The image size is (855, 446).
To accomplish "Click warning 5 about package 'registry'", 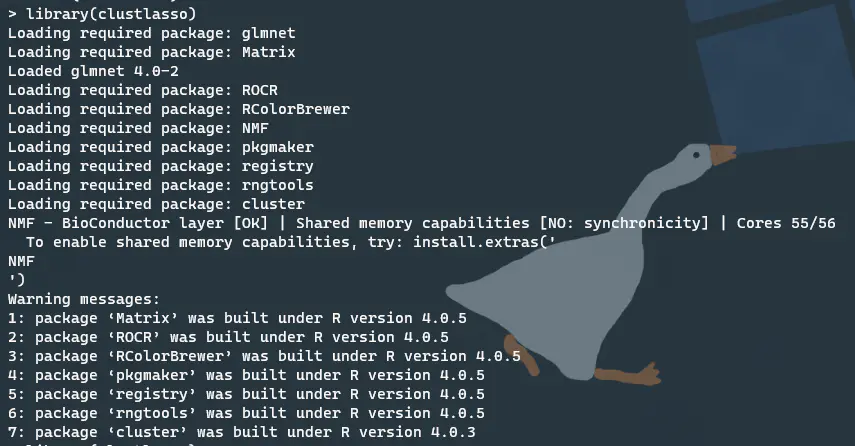I will click(246, 394).
